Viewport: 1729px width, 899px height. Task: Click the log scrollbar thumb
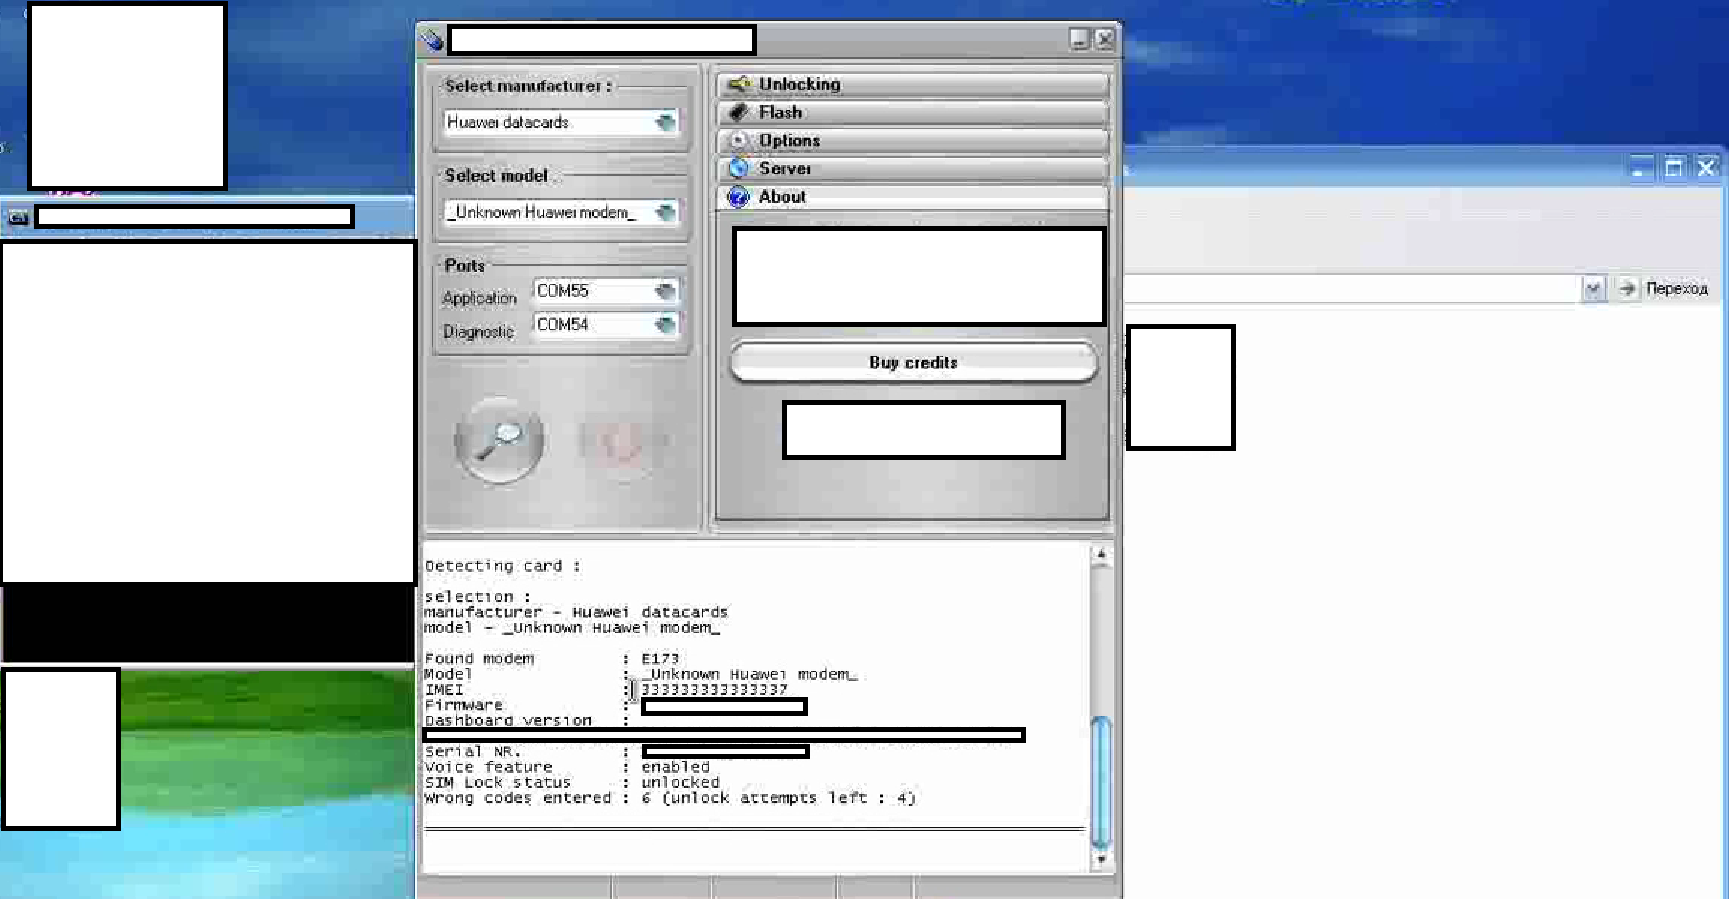pyautogui.click(x=1100, y=782)
